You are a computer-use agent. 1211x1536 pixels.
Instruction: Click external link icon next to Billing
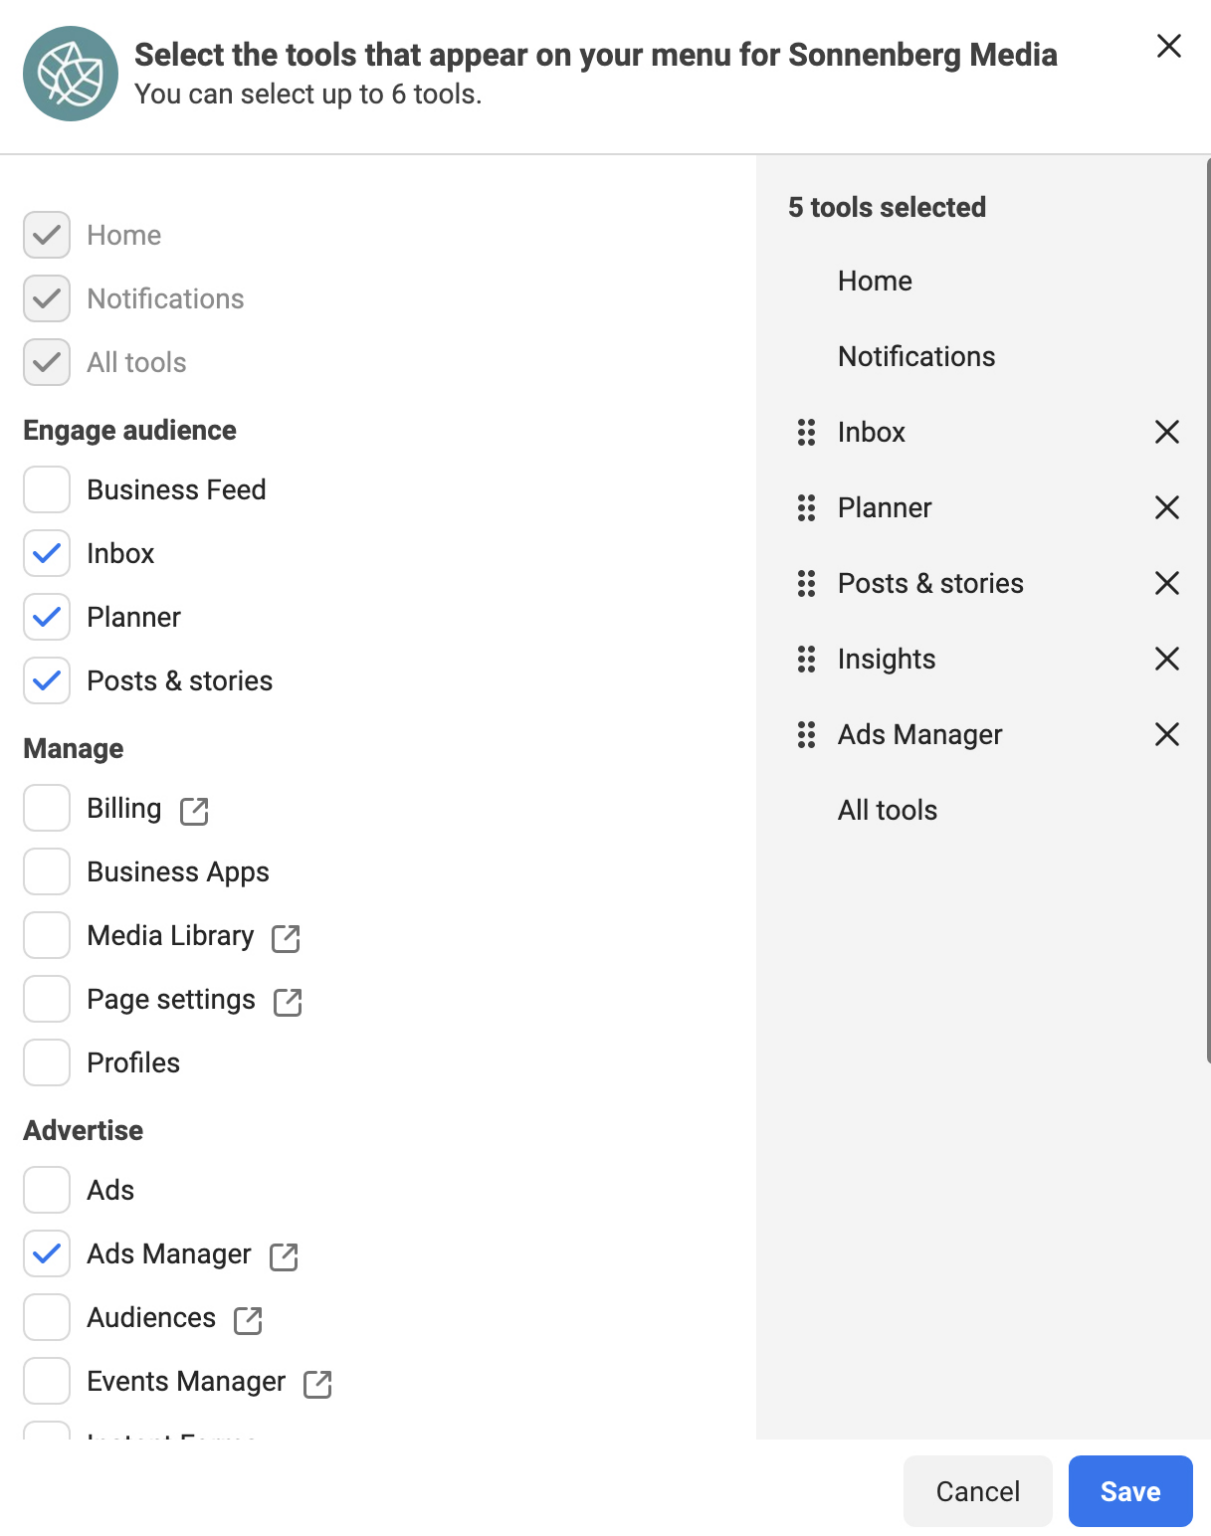(194, 811)
